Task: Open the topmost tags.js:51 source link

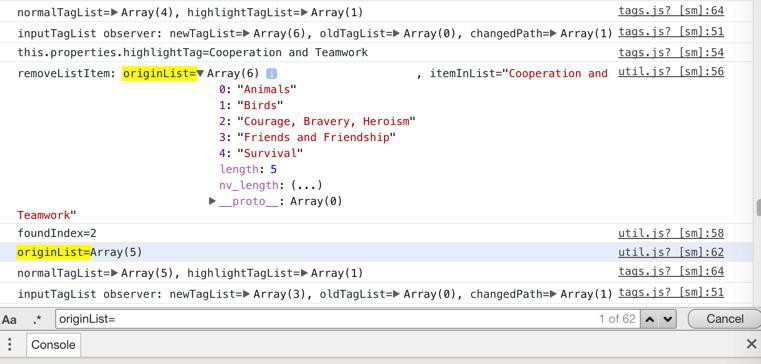Action: (671, 32)
